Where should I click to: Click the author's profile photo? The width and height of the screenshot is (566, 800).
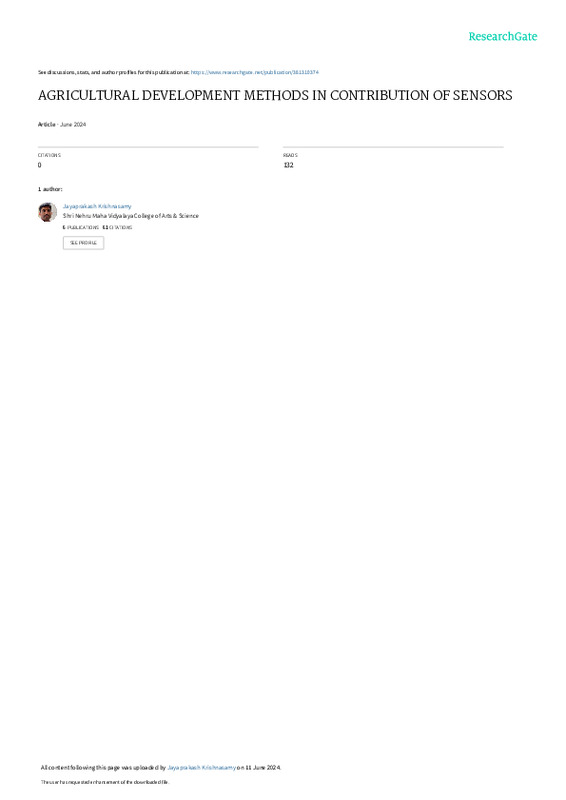pos(47,212)
